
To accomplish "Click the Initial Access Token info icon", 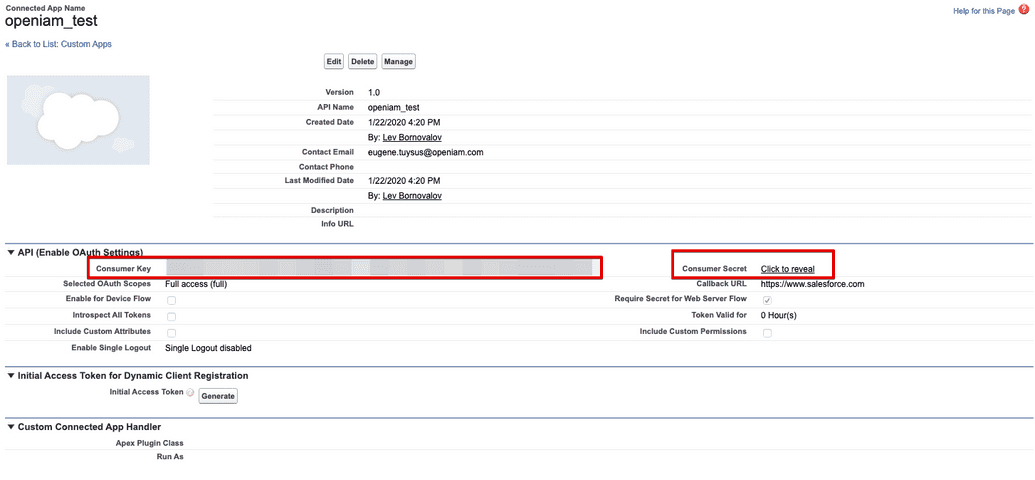I will coord(191,393).
